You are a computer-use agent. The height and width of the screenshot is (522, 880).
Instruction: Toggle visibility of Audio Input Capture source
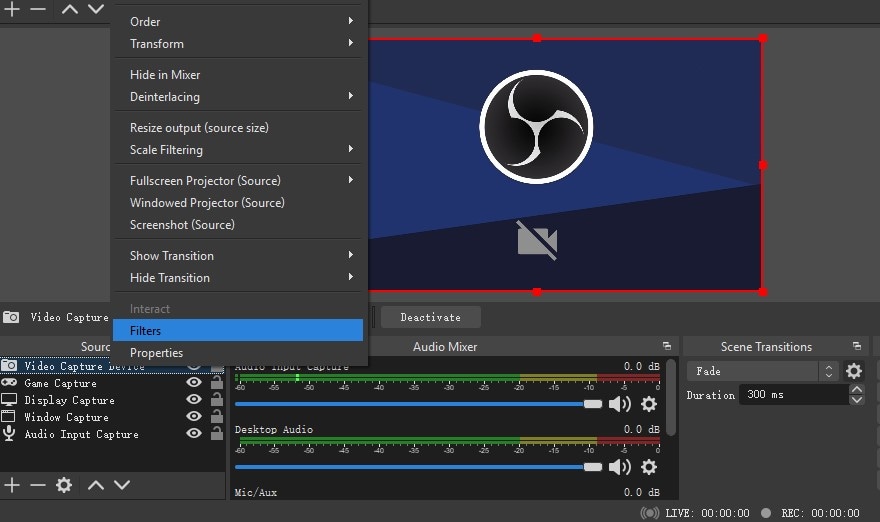pyautogui.click(x=194, y=433)
